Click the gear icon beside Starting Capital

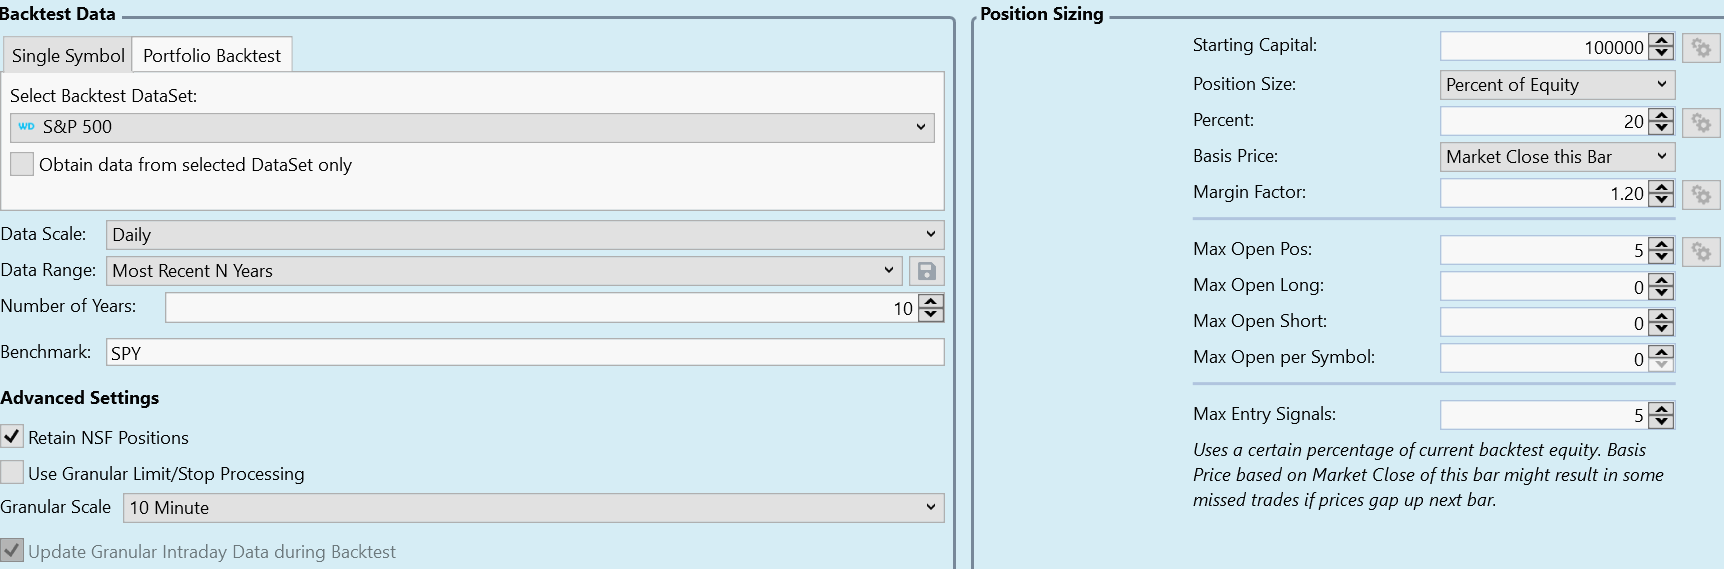pos(1701,48)
